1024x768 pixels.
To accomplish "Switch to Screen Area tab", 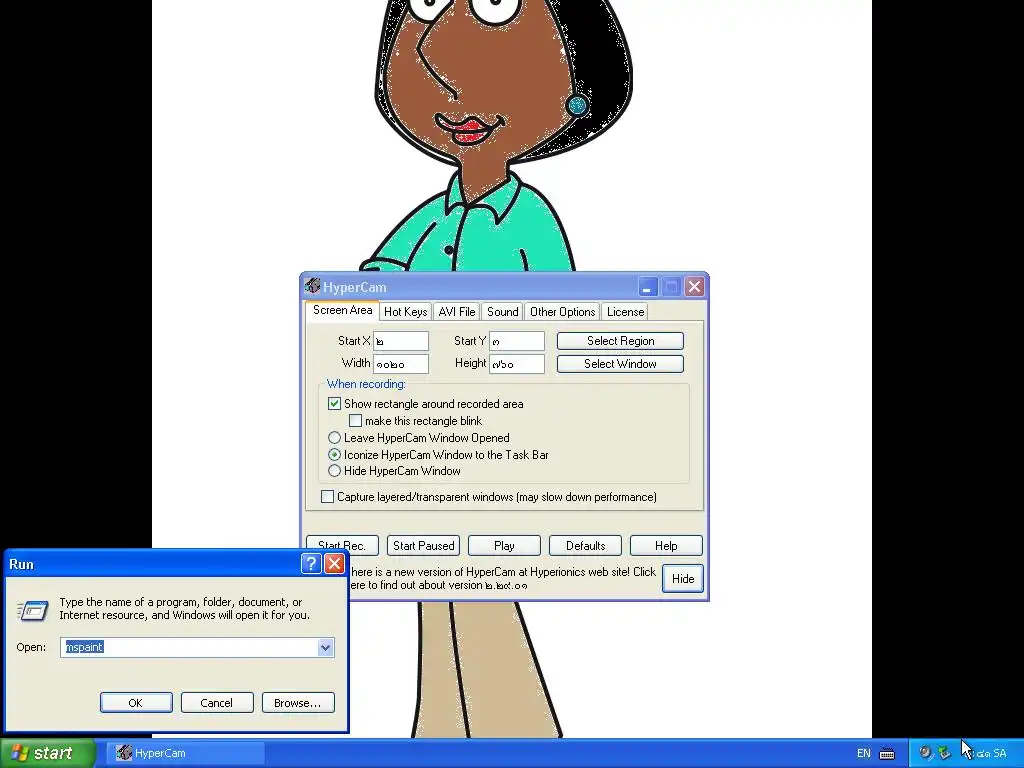I will (342, 310).
